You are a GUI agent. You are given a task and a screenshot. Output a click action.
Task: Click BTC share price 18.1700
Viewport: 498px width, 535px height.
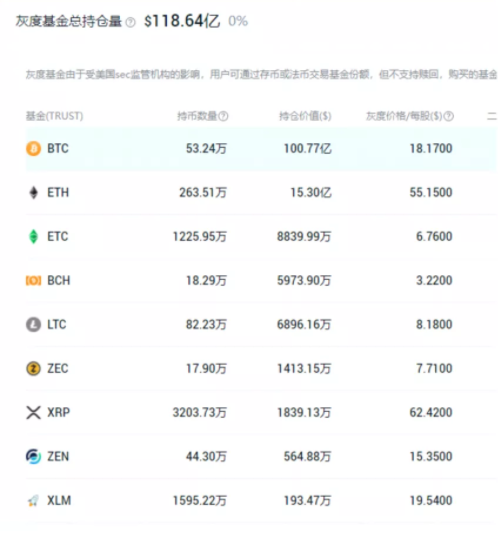(x=431, y=148)
